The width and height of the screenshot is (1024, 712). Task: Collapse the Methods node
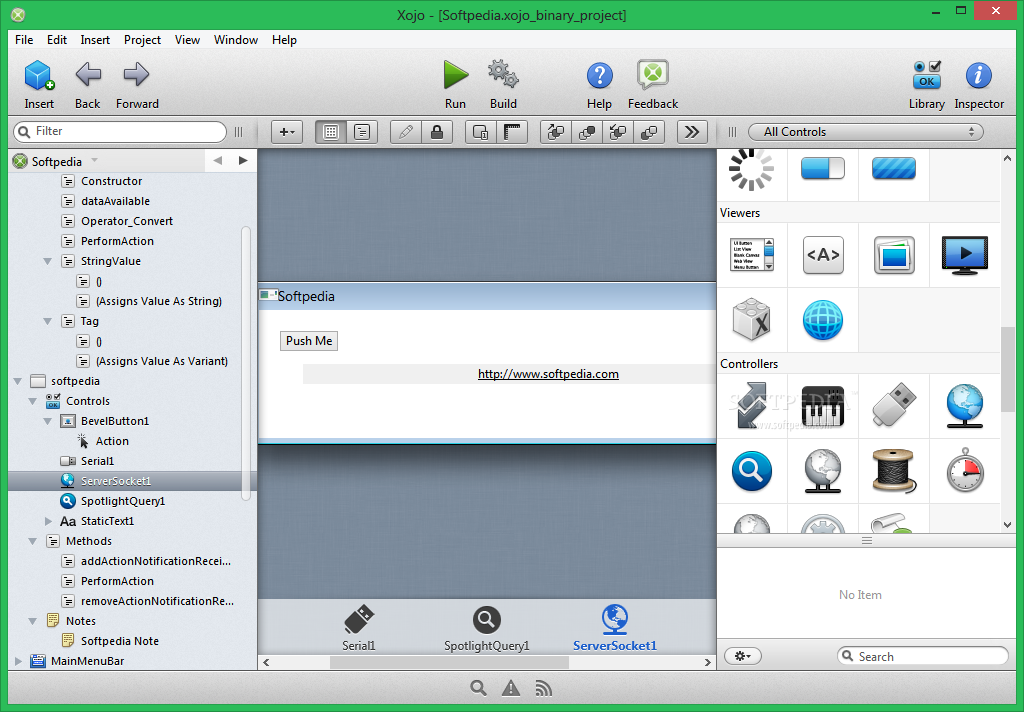(33, 542)
